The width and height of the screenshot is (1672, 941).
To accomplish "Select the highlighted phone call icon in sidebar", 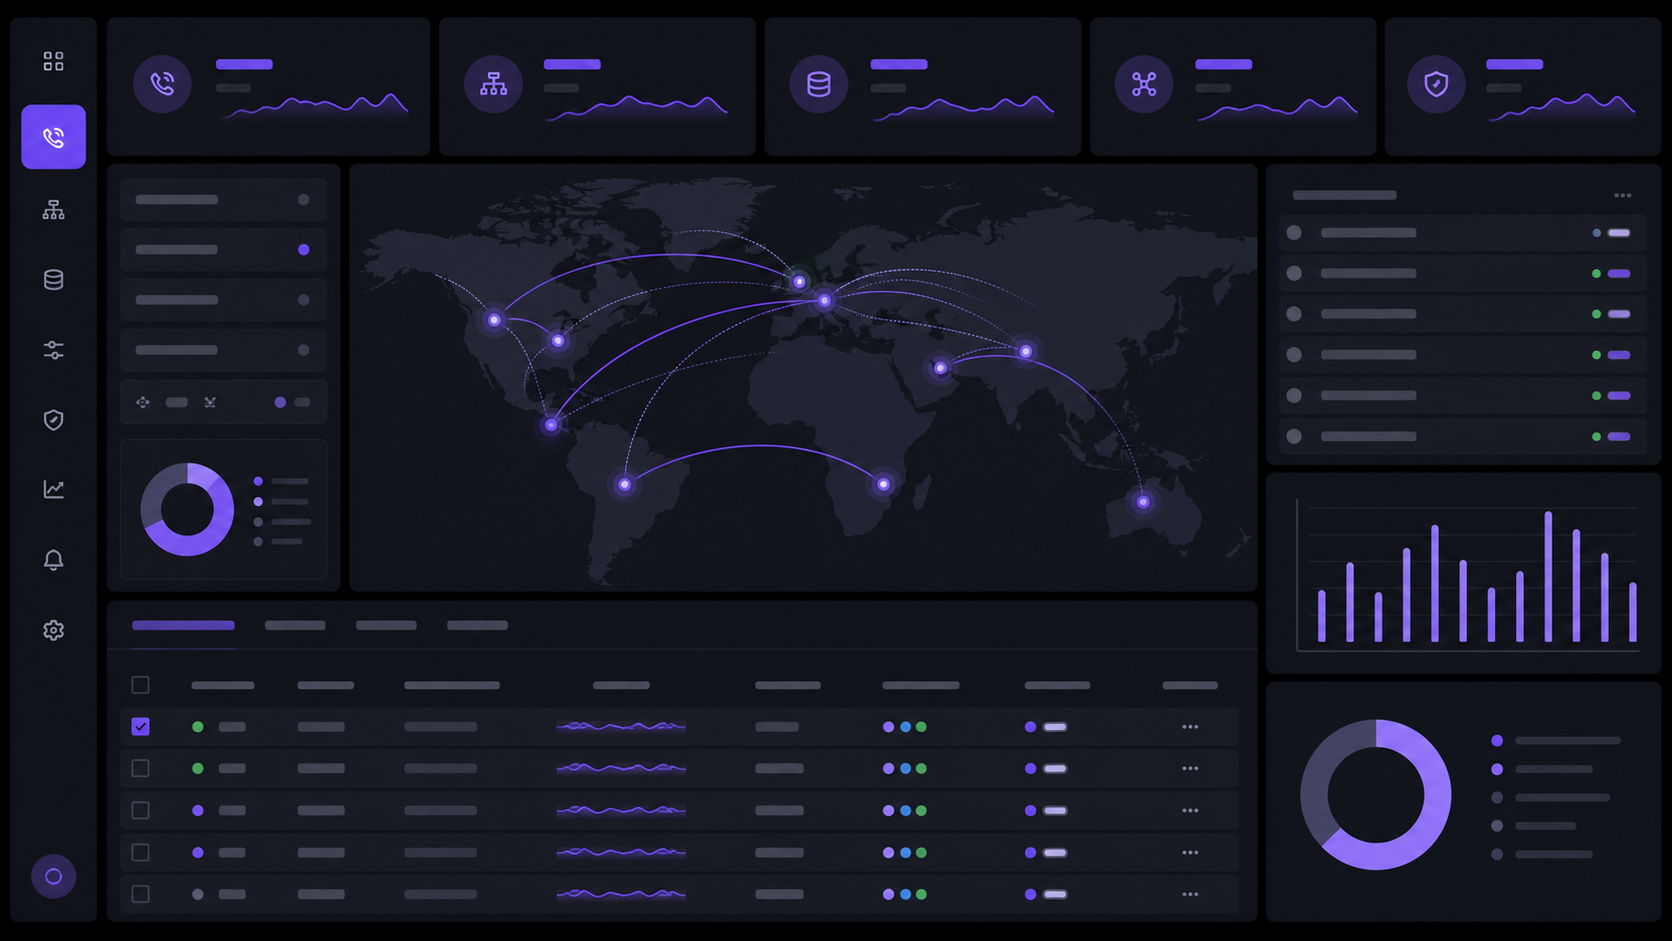I will (x=53, y=137).
